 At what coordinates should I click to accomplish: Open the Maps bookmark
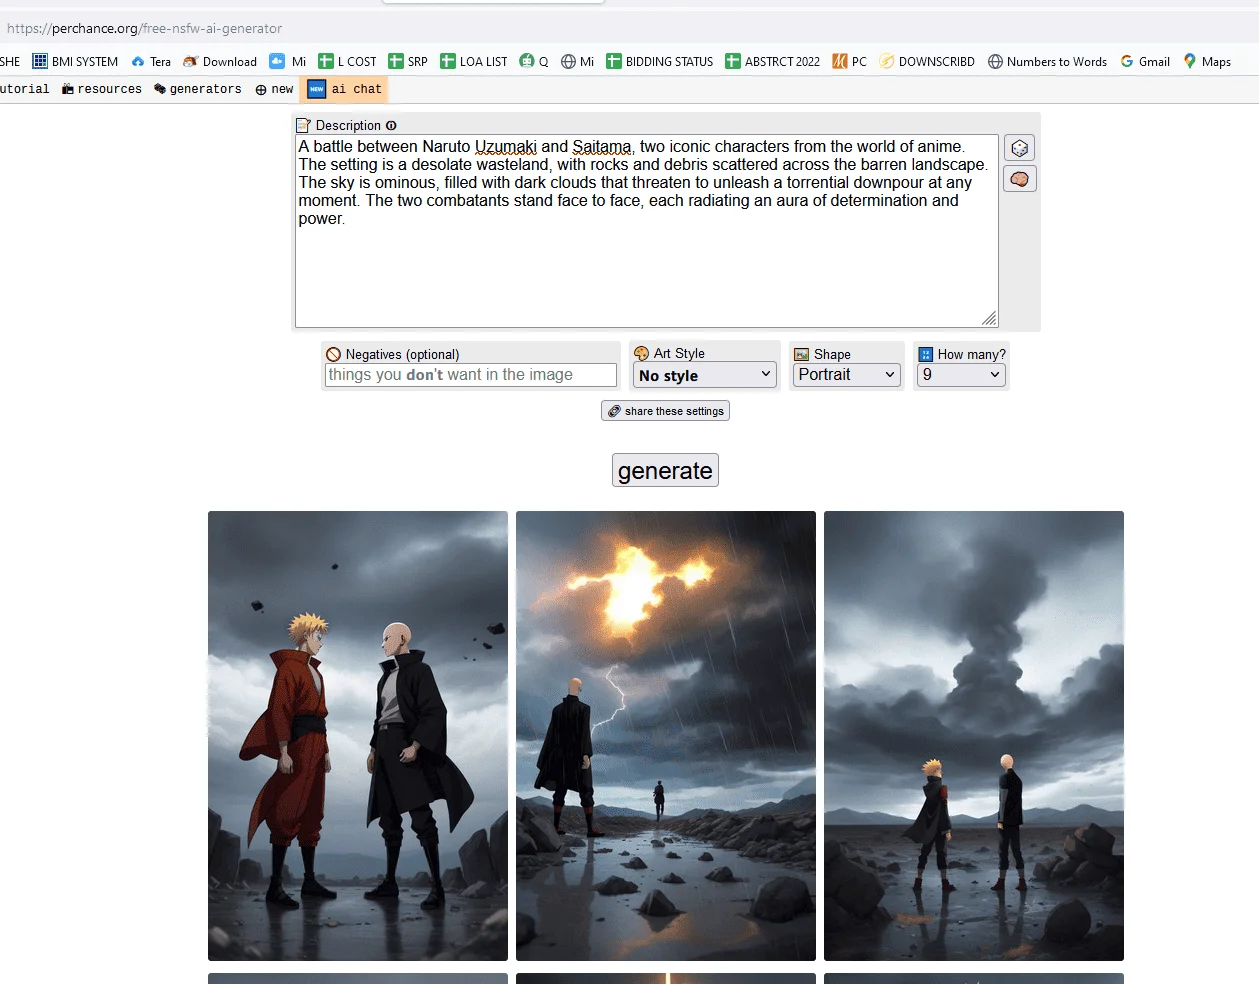pos(1207,61)
